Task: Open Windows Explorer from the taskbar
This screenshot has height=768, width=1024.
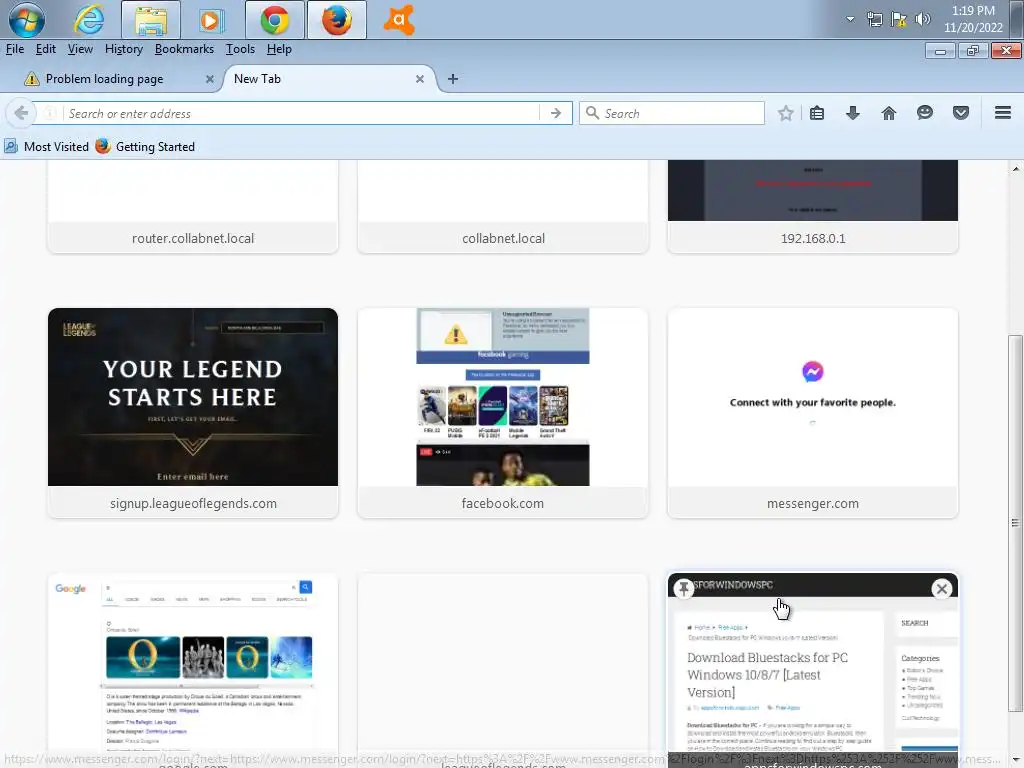Action: (151, 20)
